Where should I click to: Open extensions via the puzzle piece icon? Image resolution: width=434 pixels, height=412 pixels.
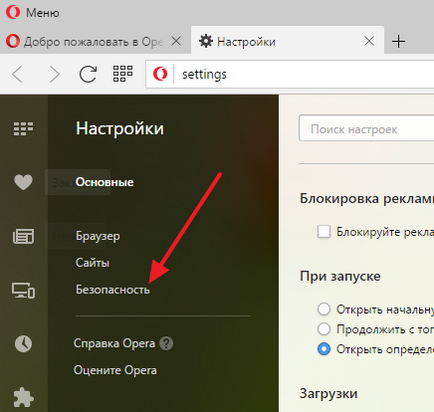[23, 397]
